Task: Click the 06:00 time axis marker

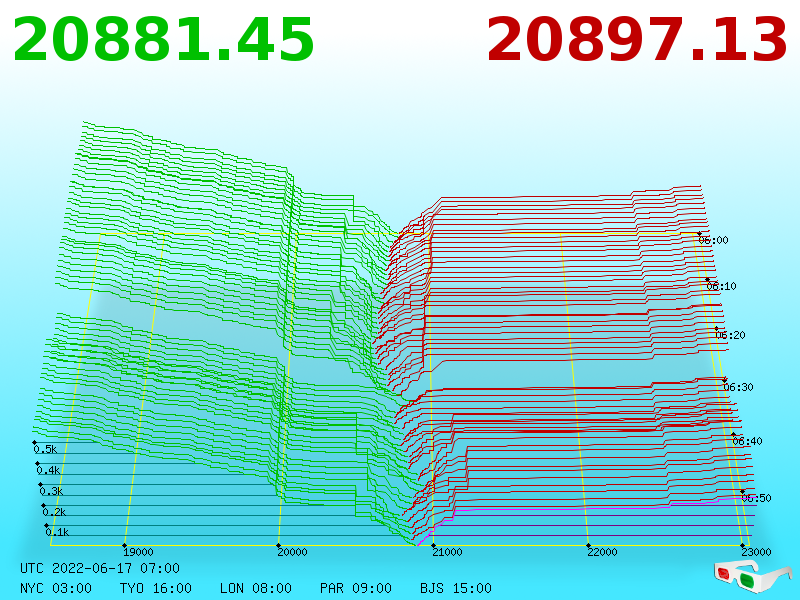Action: 714,240
